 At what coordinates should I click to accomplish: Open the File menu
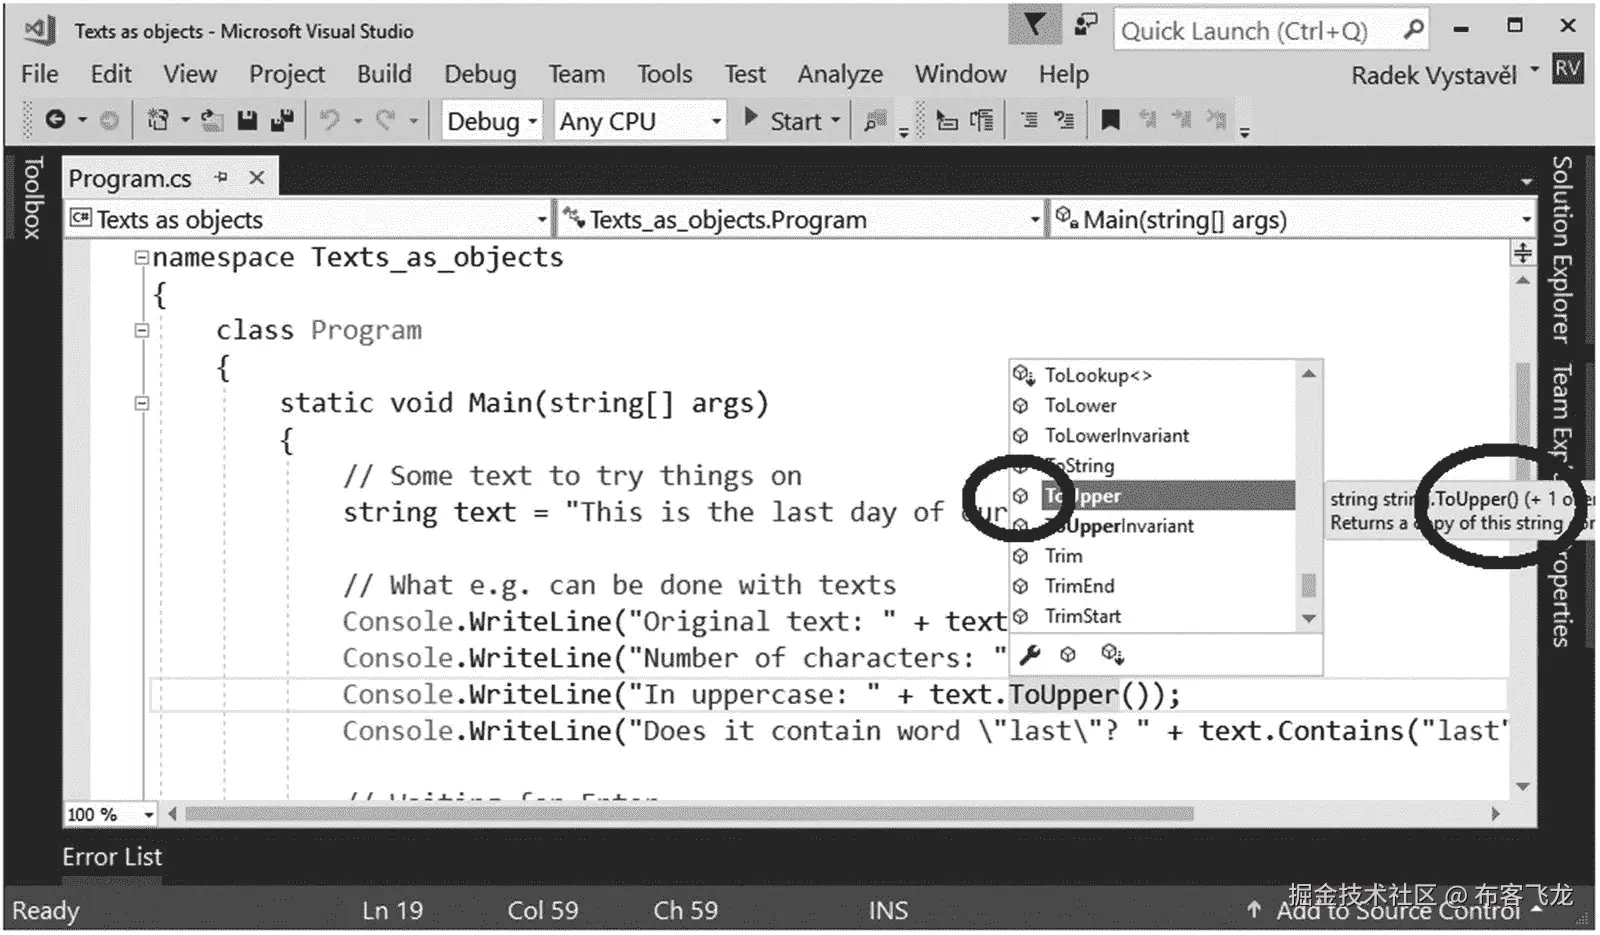coord(40,74)
